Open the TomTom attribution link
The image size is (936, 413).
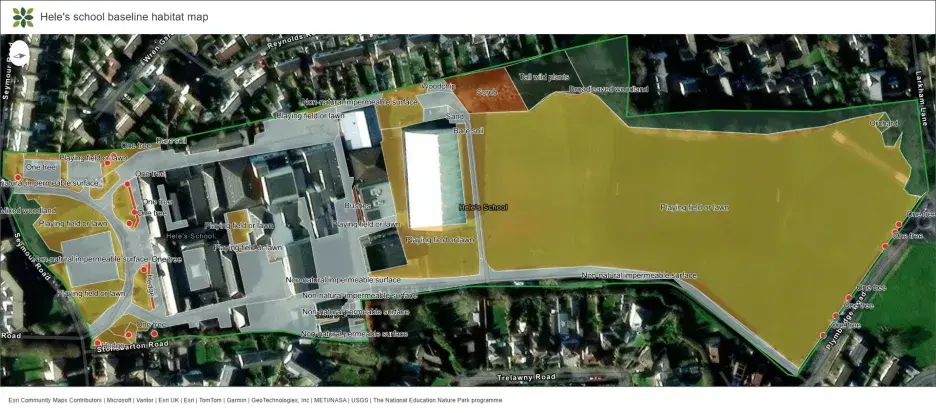[210, 400]
